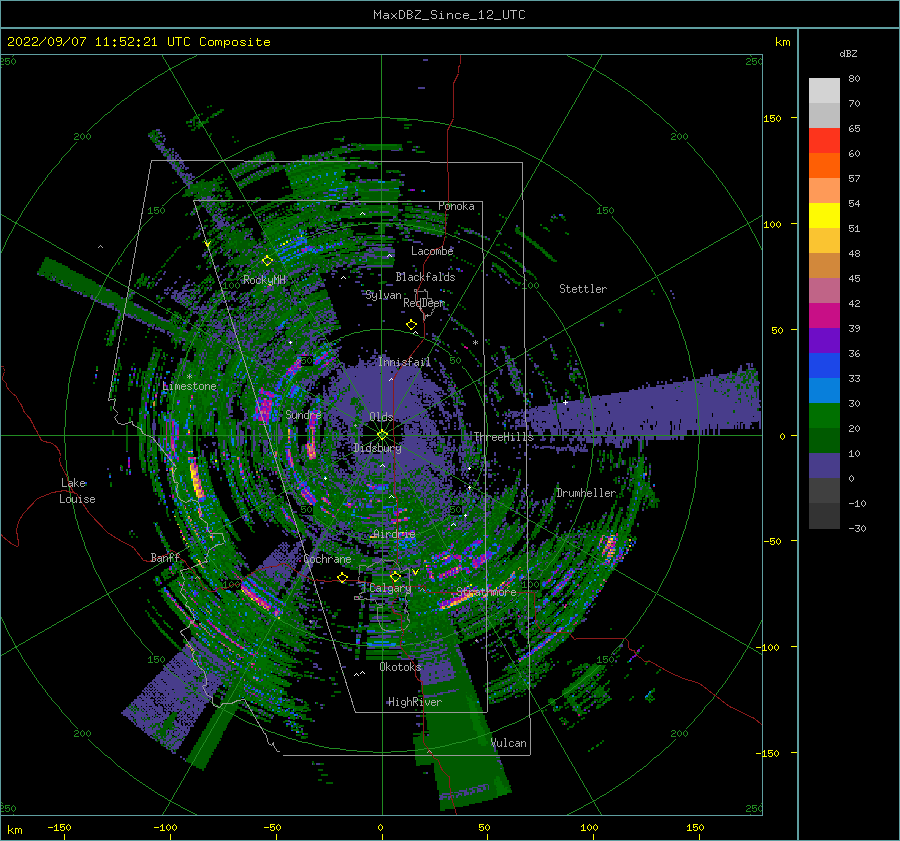Image resolution: width=900 pixels, height=841 pixels.
Task: Click the Drumheller label
Action: coord(586,493)
